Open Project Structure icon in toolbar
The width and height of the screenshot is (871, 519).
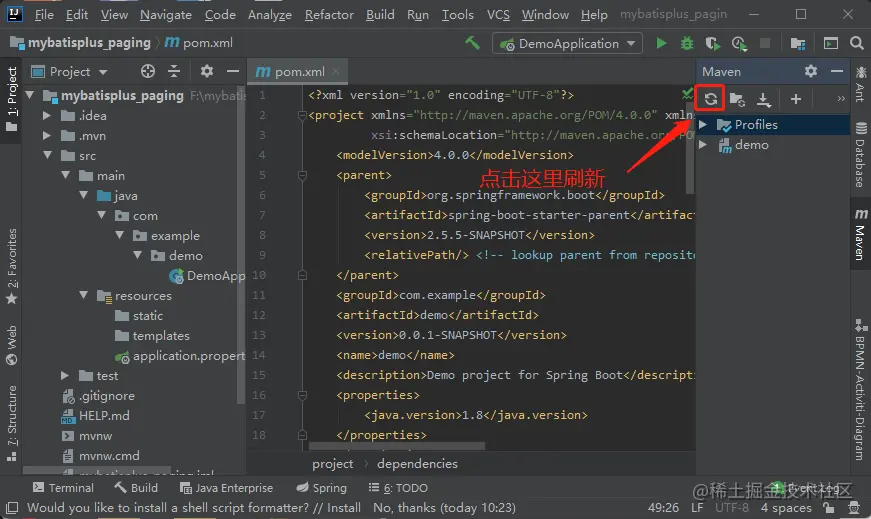[x=798, y=43]
